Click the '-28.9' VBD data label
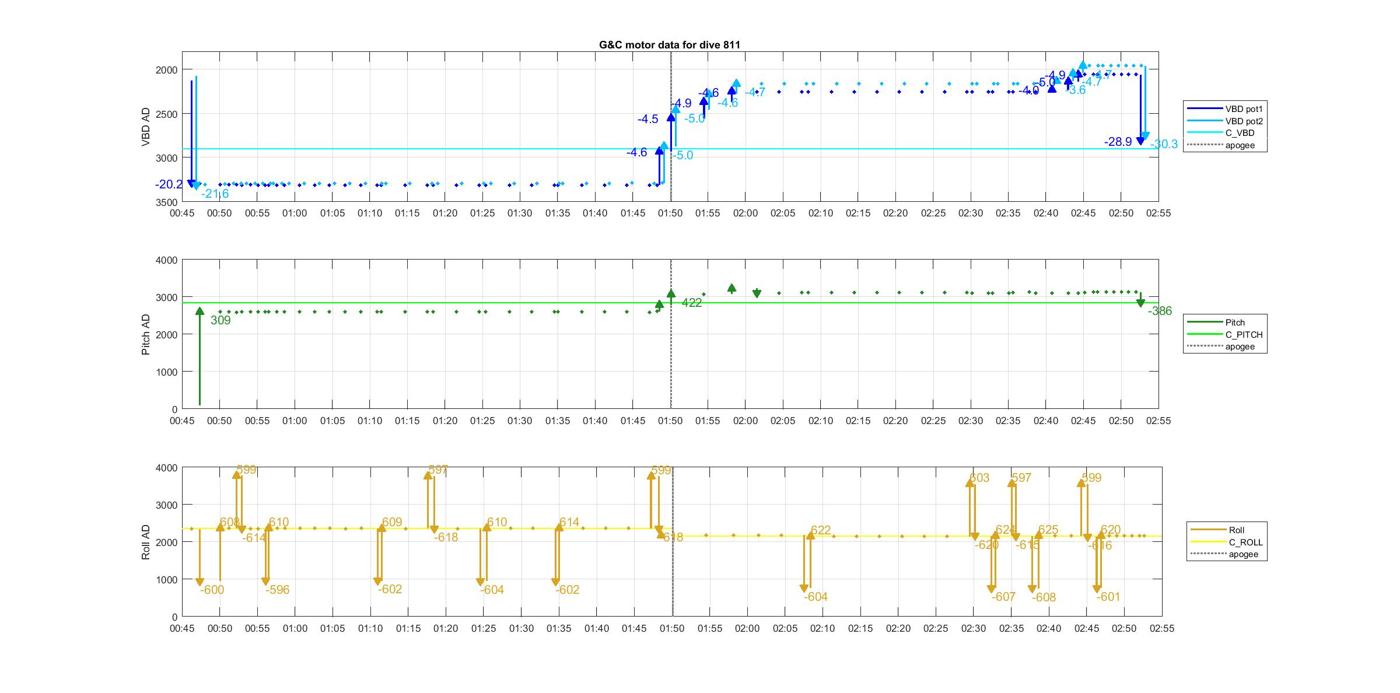Viewport: 1400px width, 693px height. (x=1118, y=142)
